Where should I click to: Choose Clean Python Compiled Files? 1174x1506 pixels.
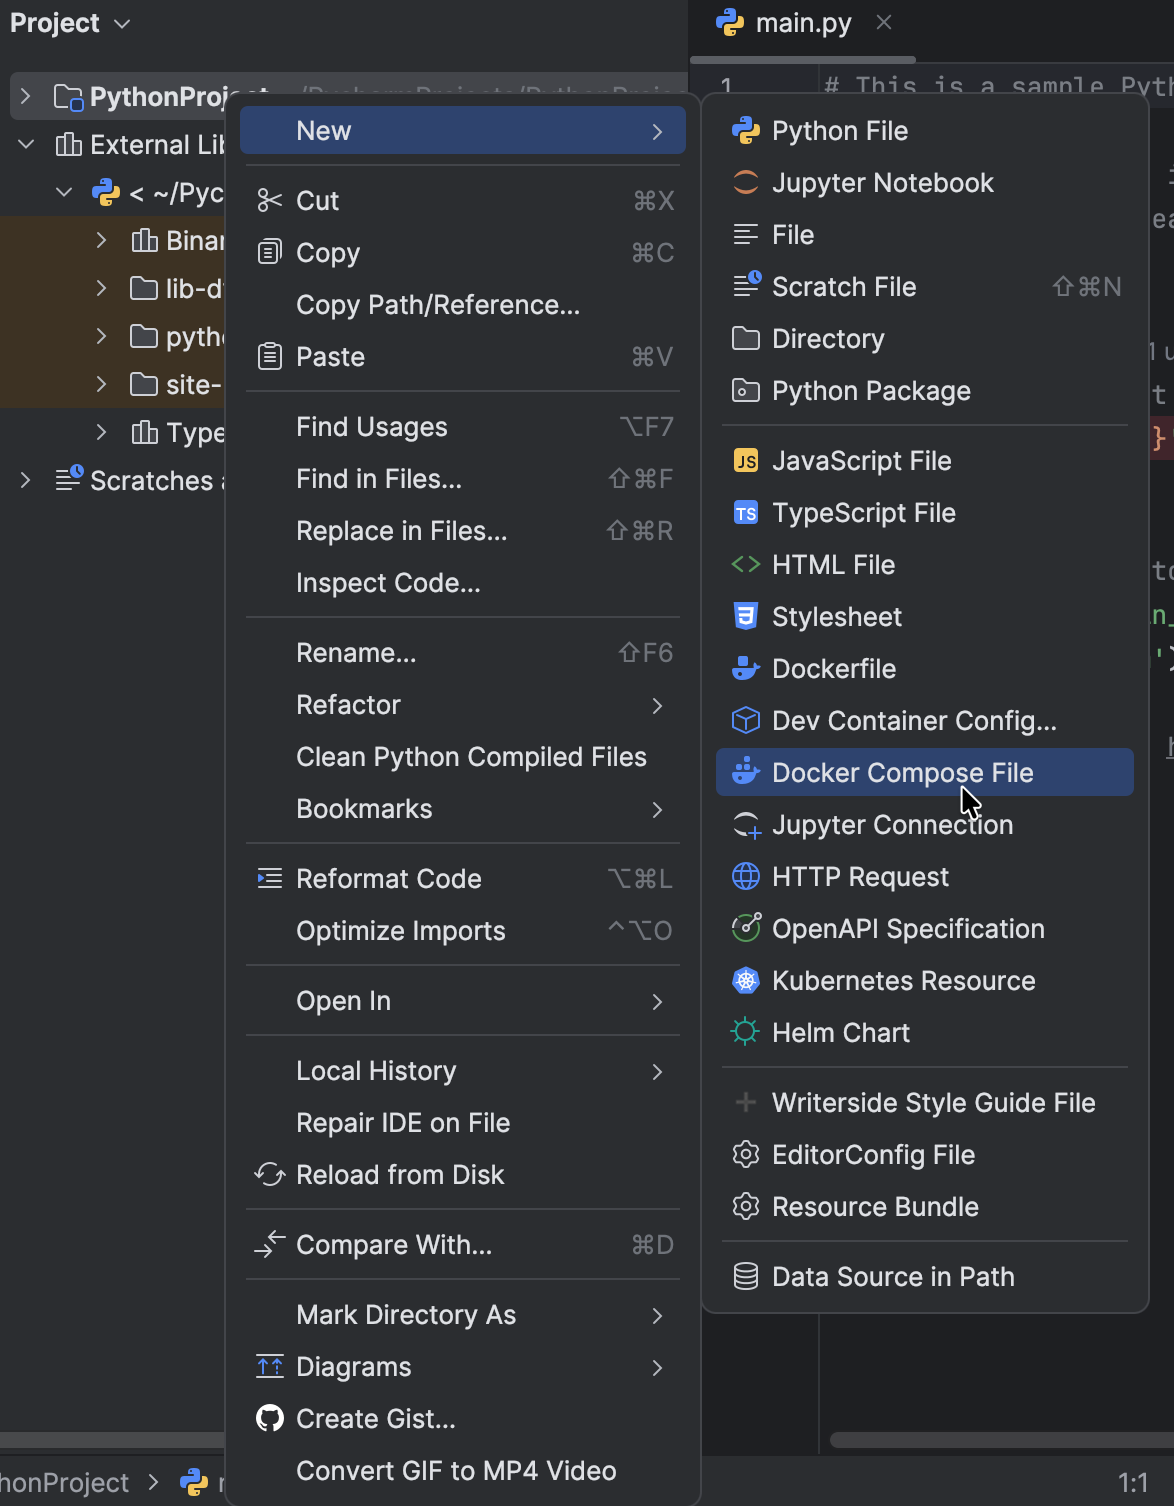coord(463,757)
